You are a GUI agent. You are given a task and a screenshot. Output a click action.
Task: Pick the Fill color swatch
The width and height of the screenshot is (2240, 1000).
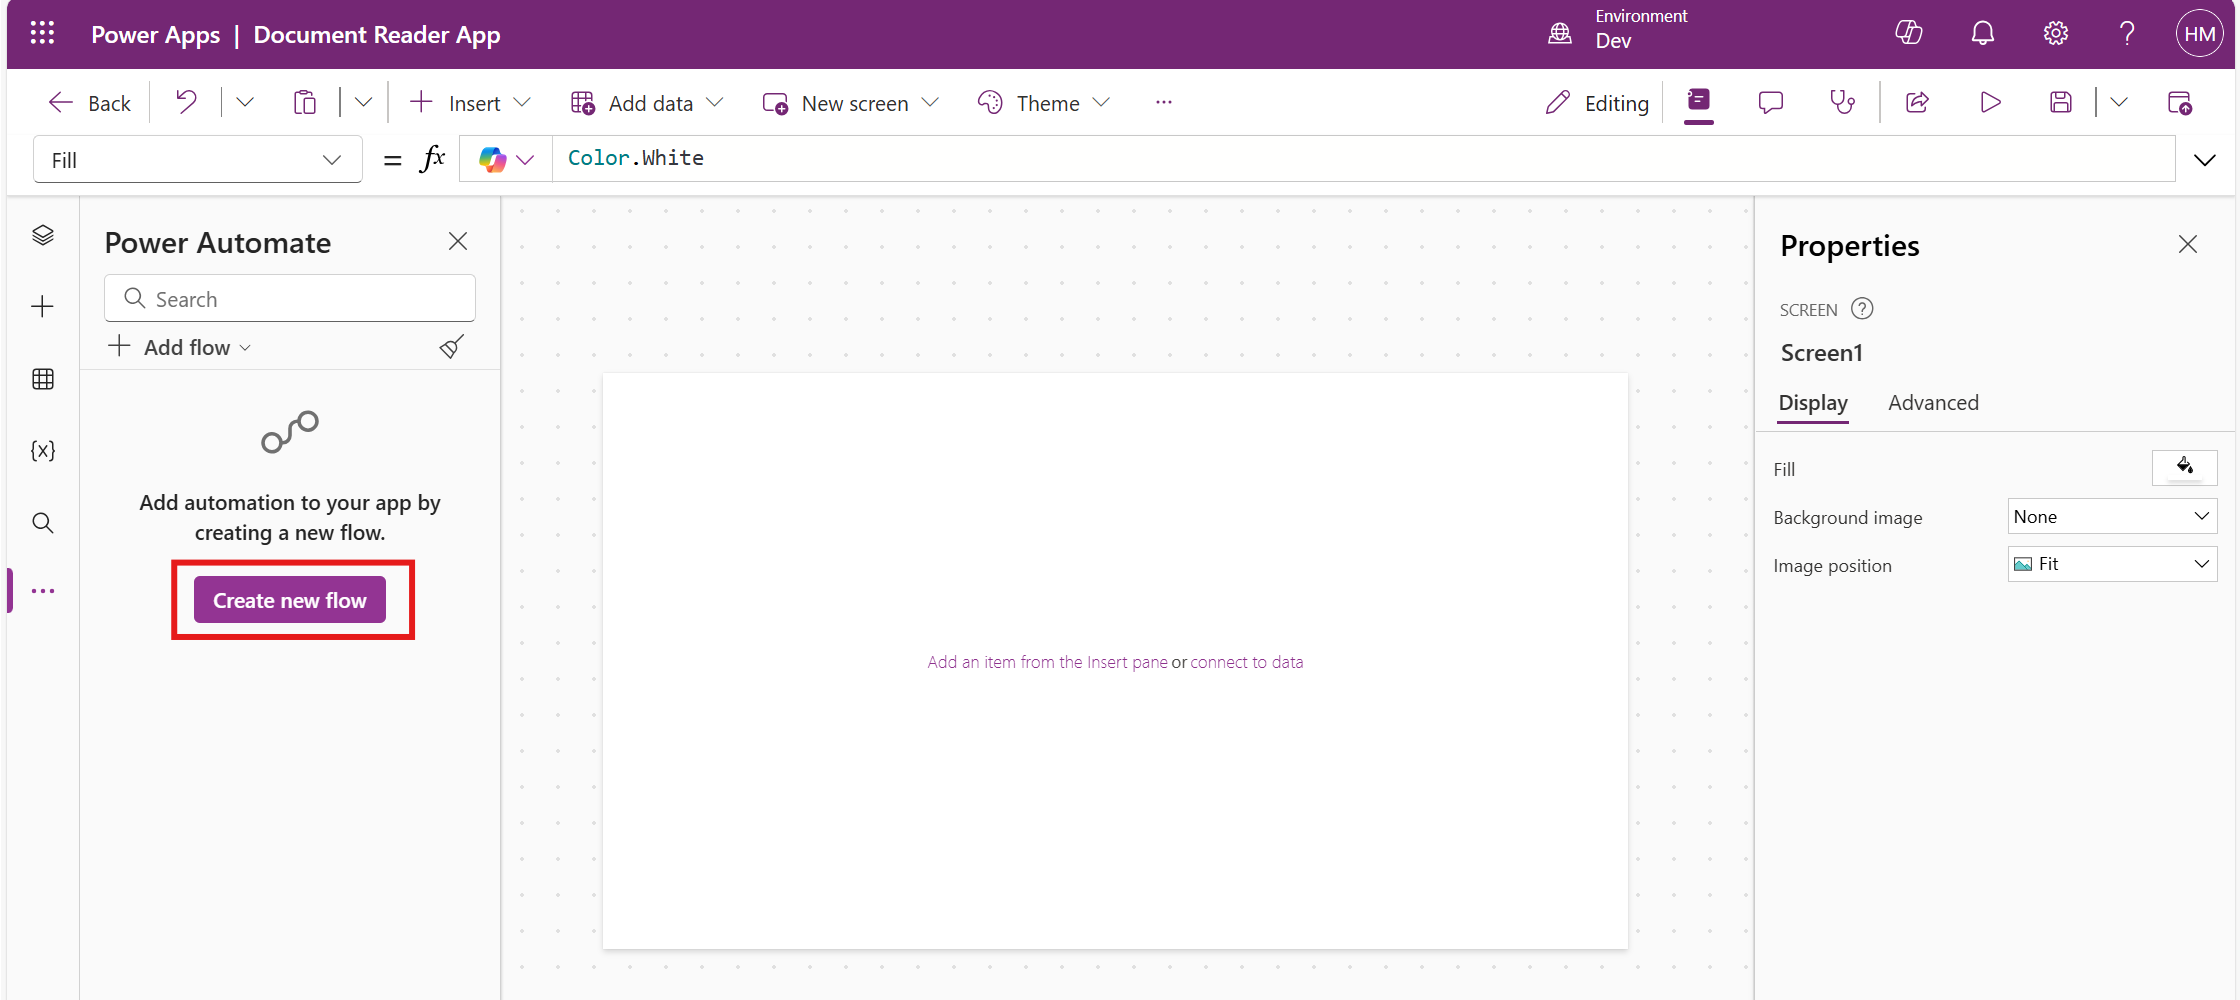2184,467
